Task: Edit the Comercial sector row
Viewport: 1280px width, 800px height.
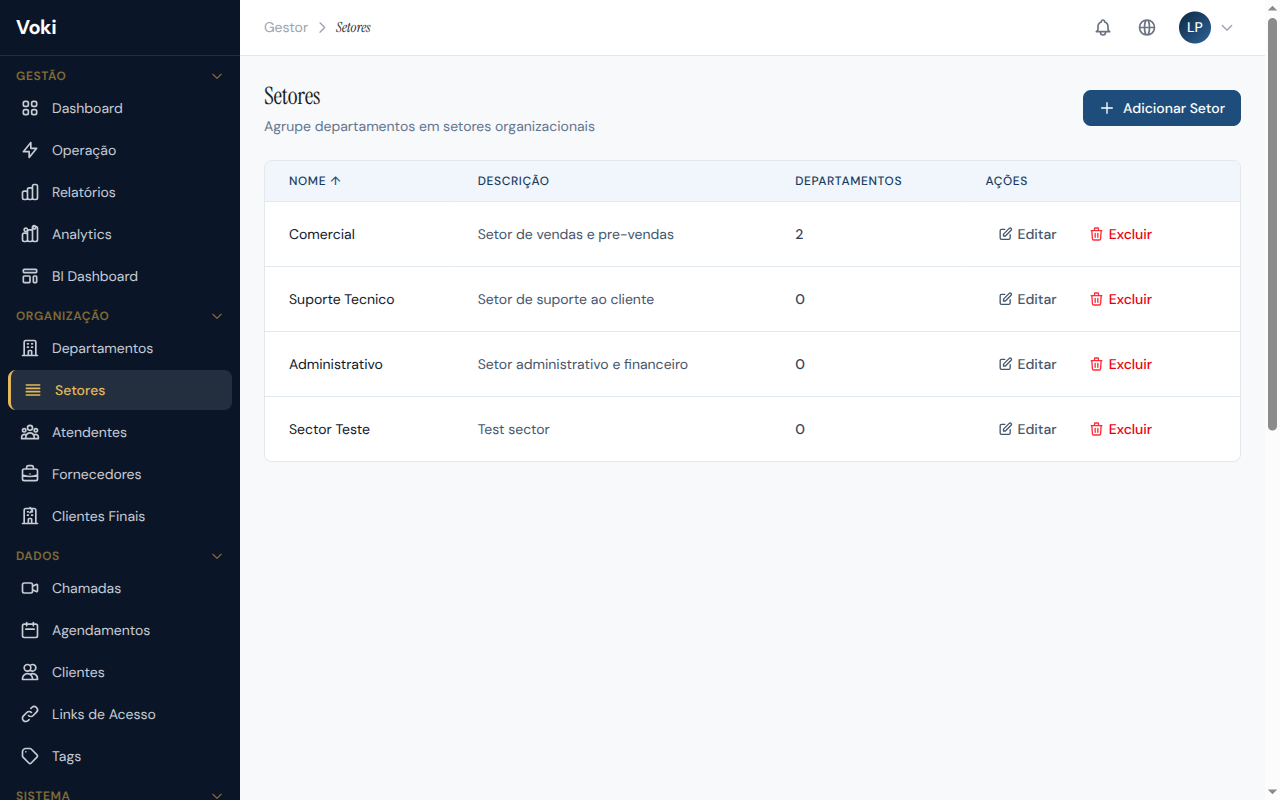Action: tap(1028, 234)
